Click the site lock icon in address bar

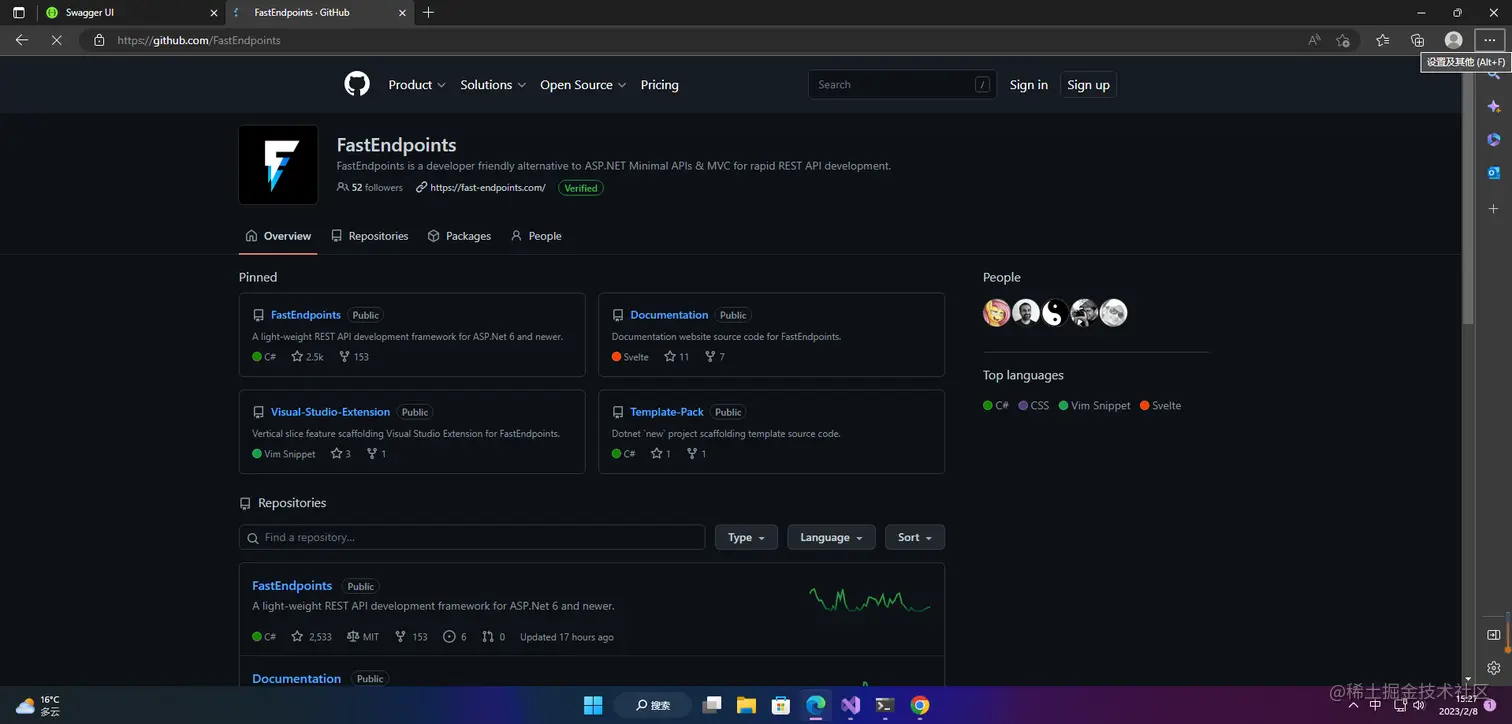99,40
